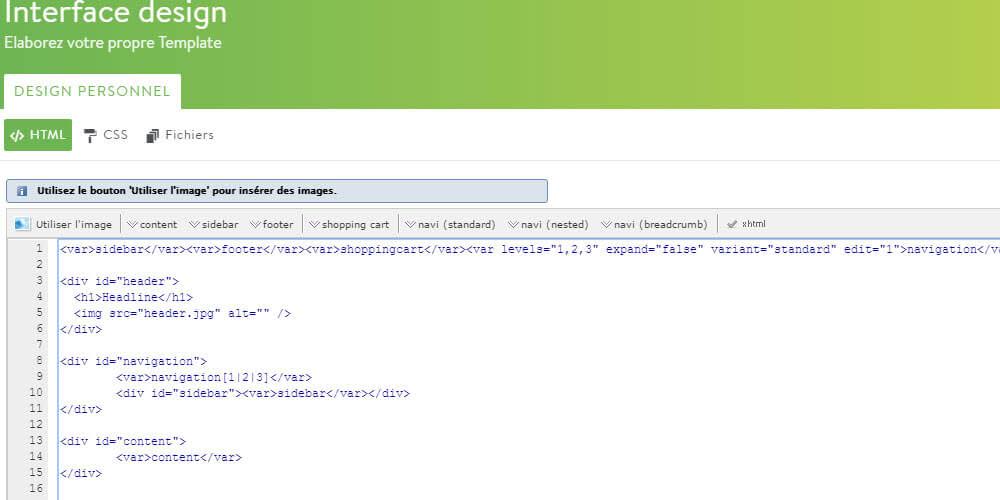The image size is (1000, 500).
Task: Click the chevron icon before shopping cart
Action: (314, 224)
